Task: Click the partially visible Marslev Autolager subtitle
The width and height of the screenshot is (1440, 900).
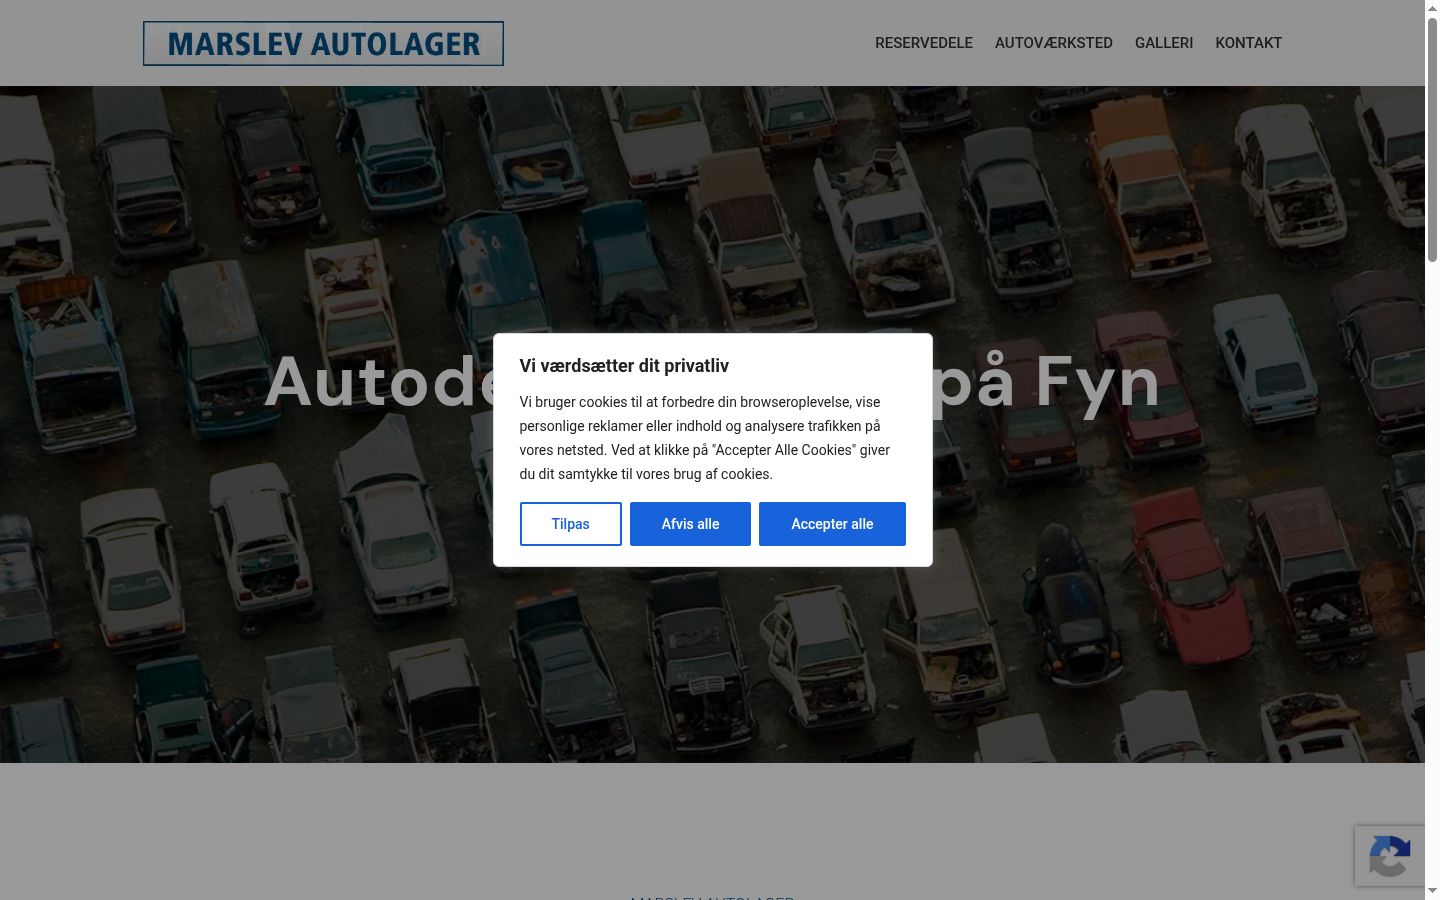Action: [712, 897]
